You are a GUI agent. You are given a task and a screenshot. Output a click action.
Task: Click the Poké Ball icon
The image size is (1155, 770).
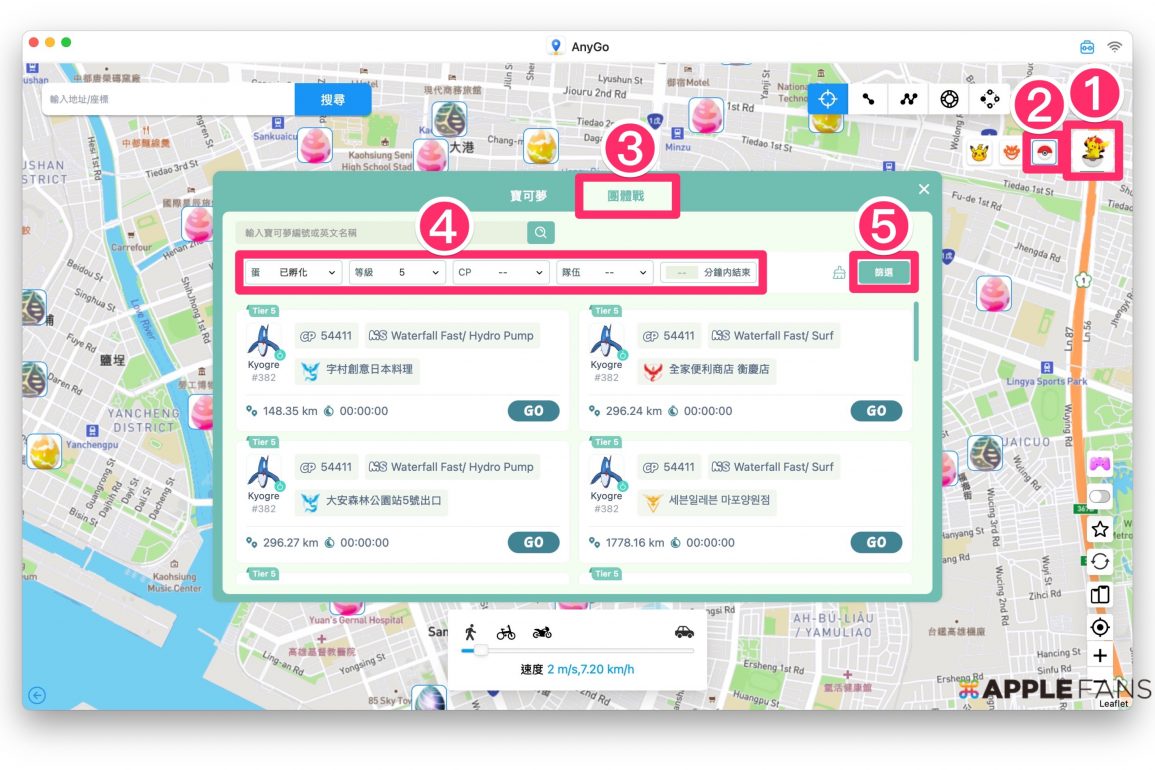[x=1043, y=153]
